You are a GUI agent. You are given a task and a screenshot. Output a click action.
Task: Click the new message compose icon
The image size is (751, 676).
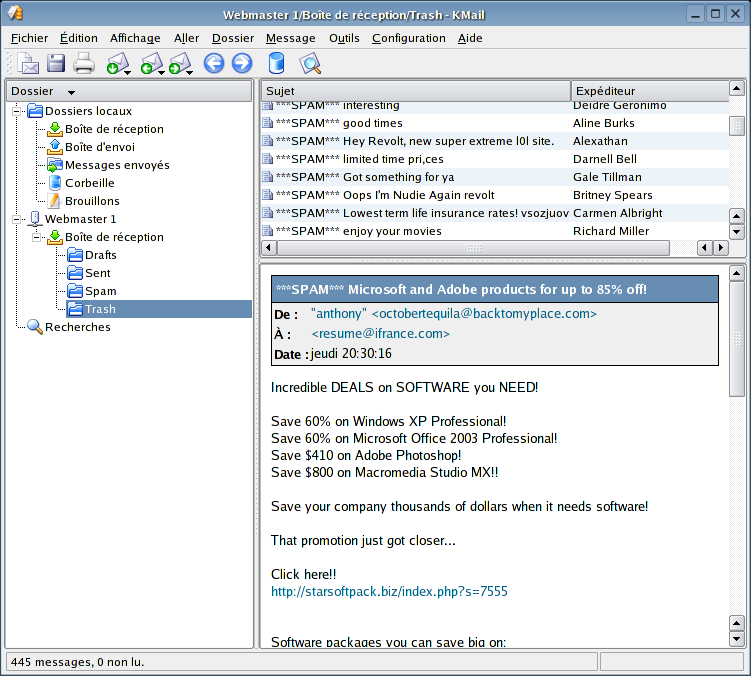coord(29,65)
